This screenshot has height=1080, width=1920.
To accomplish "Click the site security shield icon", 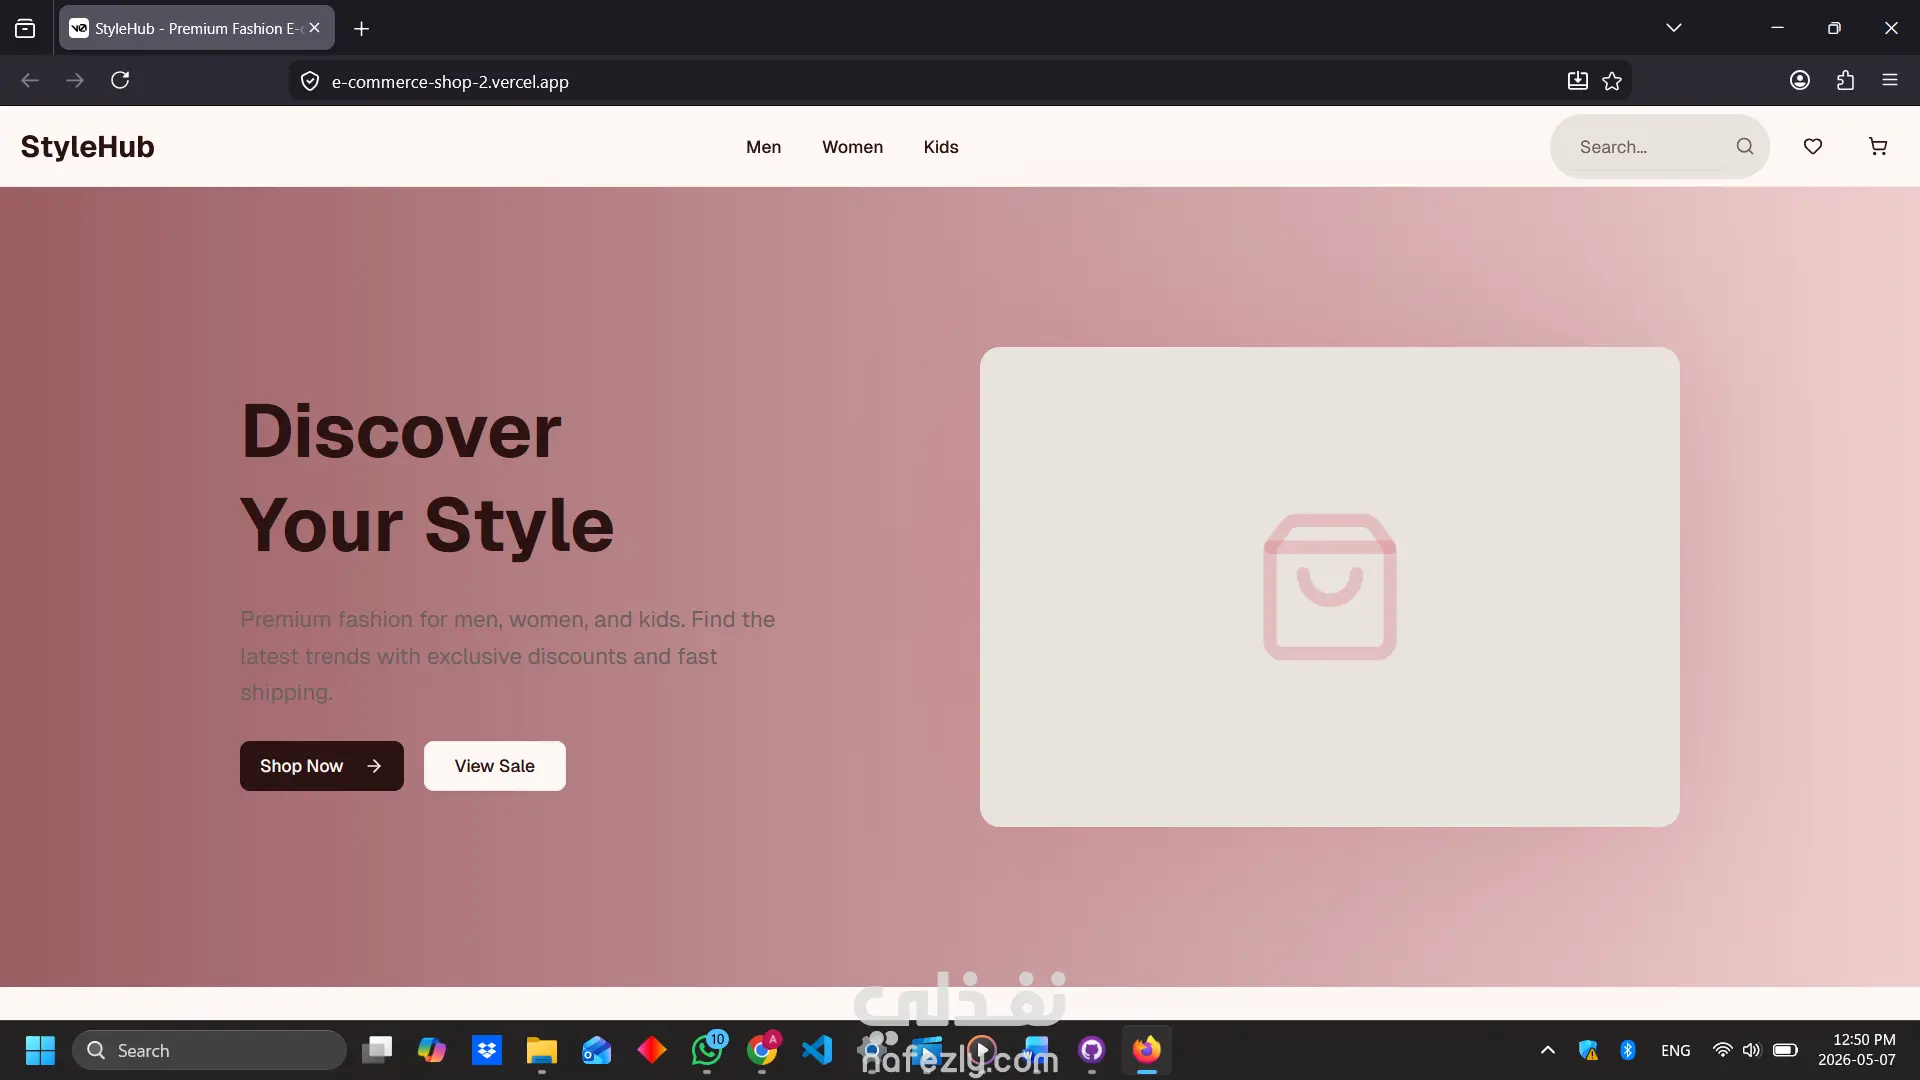I will click(310, 82).
